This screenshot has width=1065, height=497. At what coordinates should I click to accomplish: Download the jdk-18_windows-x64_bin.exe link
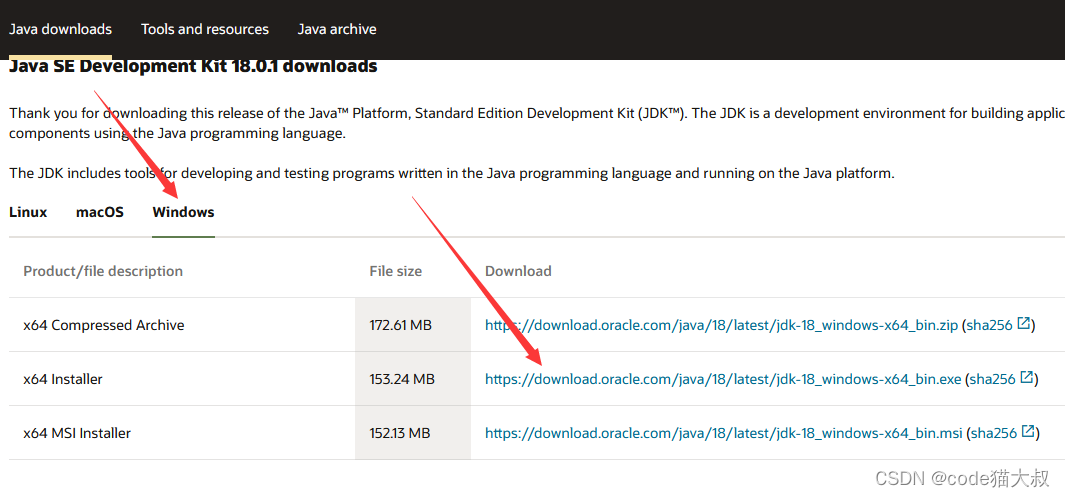click(x=723, y=379)
